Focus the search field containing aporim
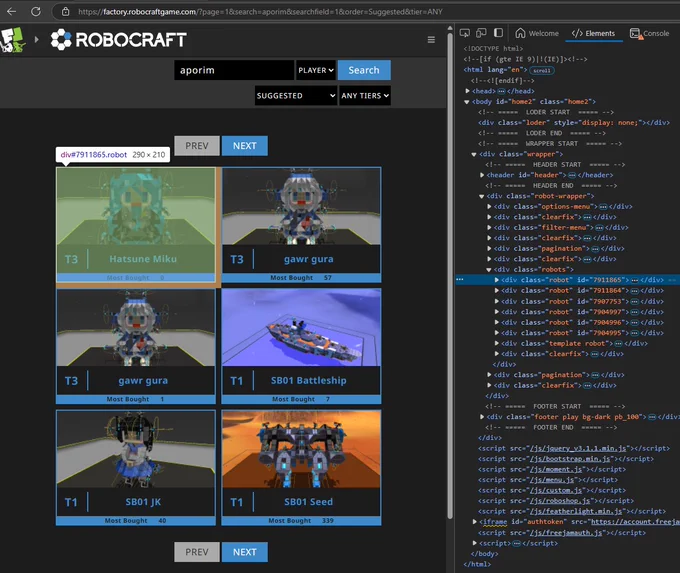 click(x=234, y=70)
